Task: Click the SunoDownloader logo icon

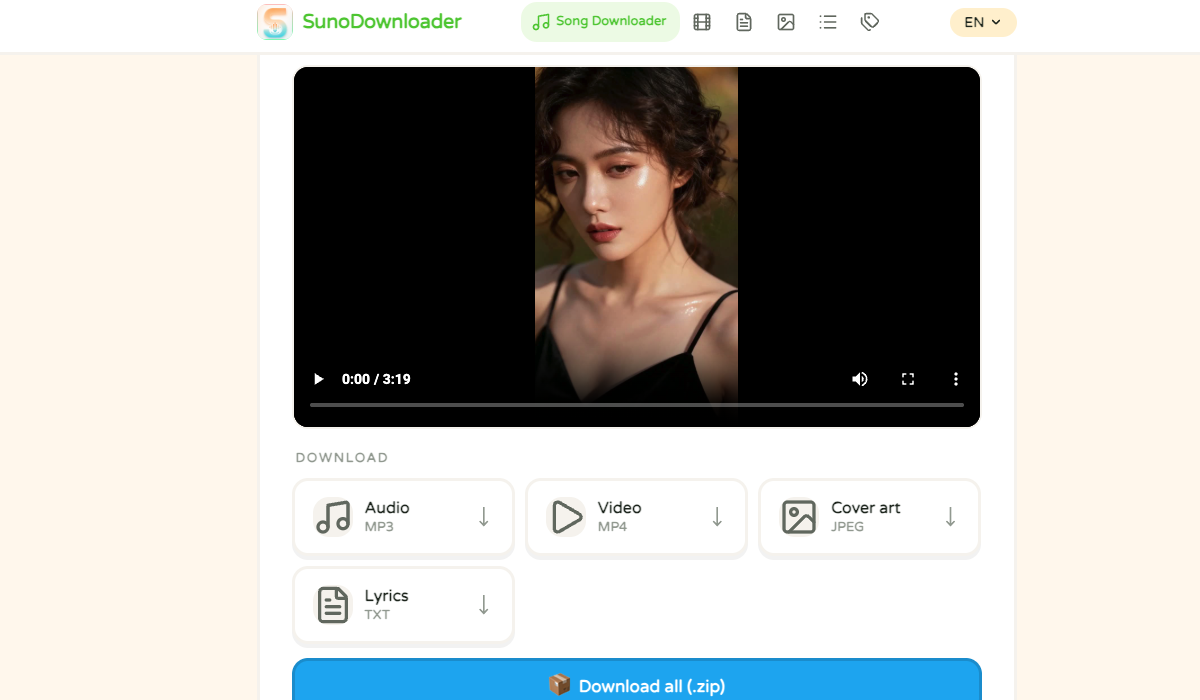Action: [x=275, y=22]
